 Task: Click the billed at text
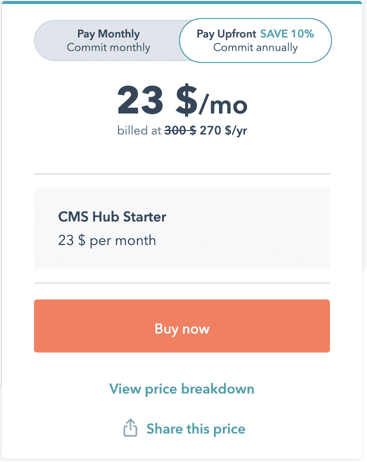pos(139,130)
